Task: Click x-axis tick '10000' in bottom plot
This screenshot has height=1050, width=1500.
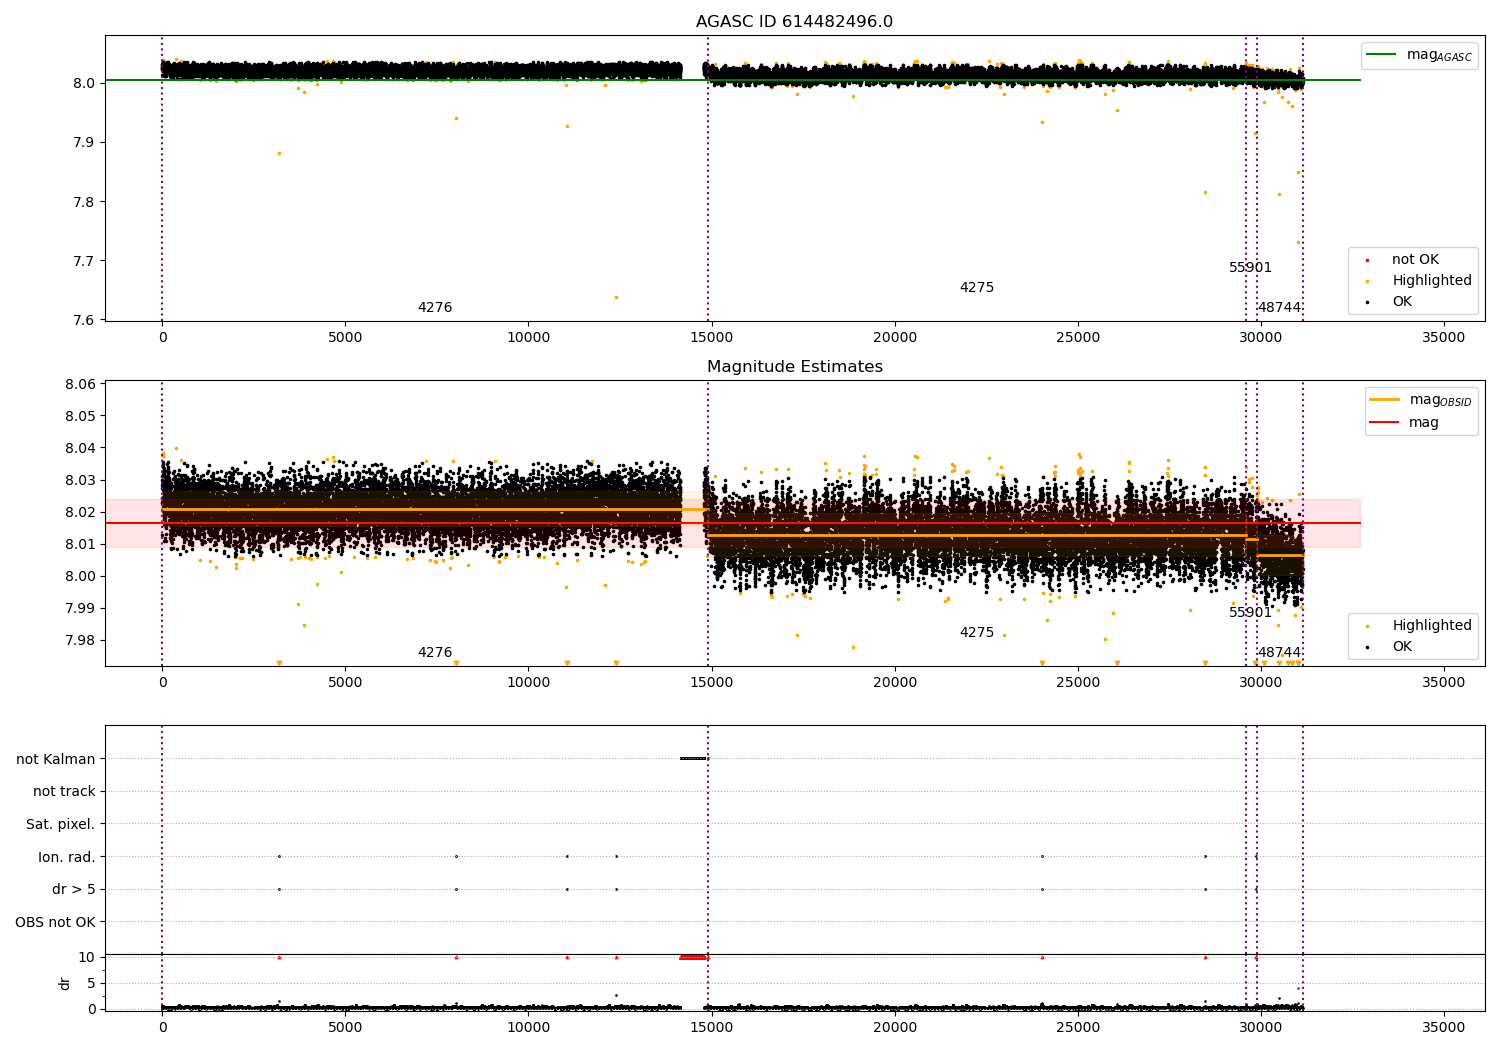Action: pyautogui.click(x=528, y=1028)
